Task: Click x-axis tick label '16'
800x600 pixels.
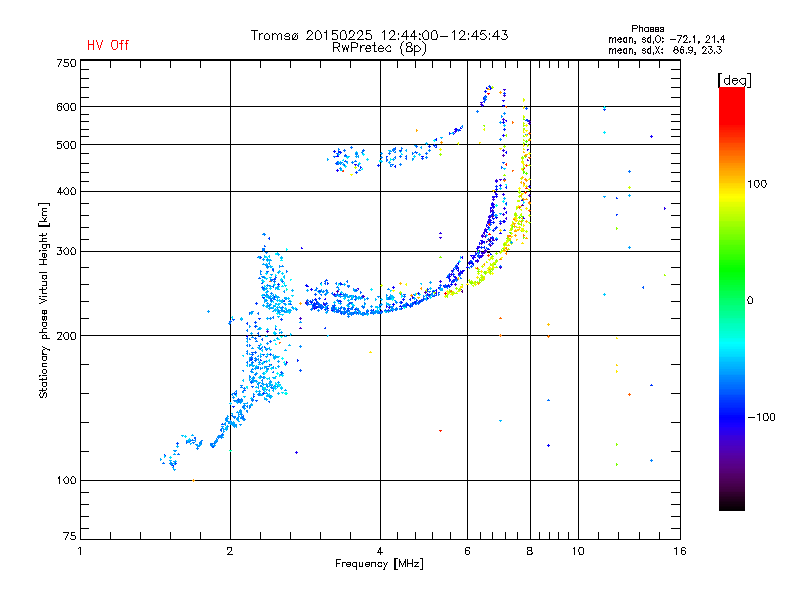Action: click(x=680, y=551)
